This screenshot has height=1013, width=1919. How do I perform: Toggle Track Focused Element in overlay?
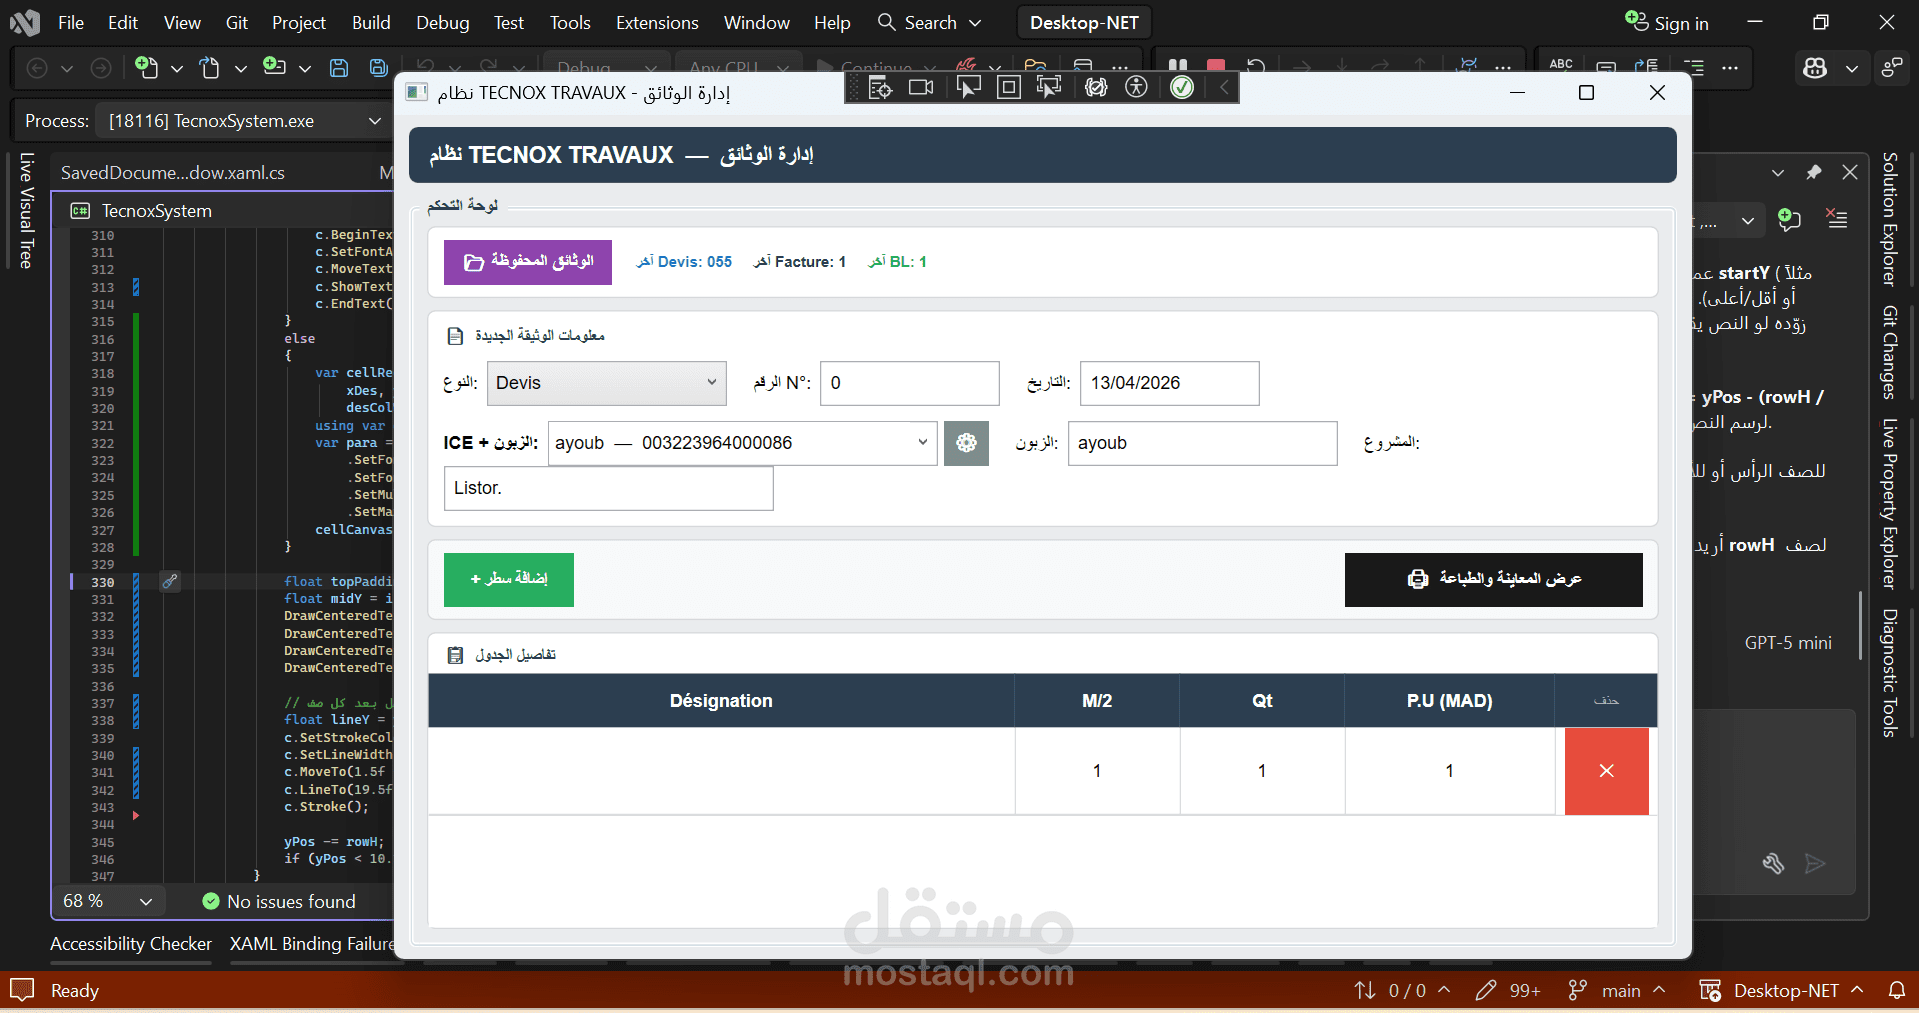click(1049, 88)
